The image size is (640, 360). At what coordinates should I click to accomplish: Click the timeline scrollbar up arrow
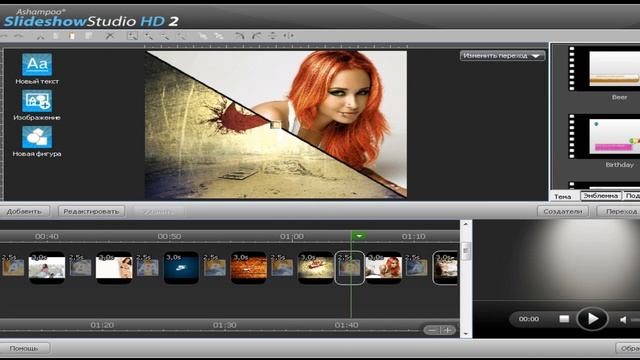pos(466,224)
